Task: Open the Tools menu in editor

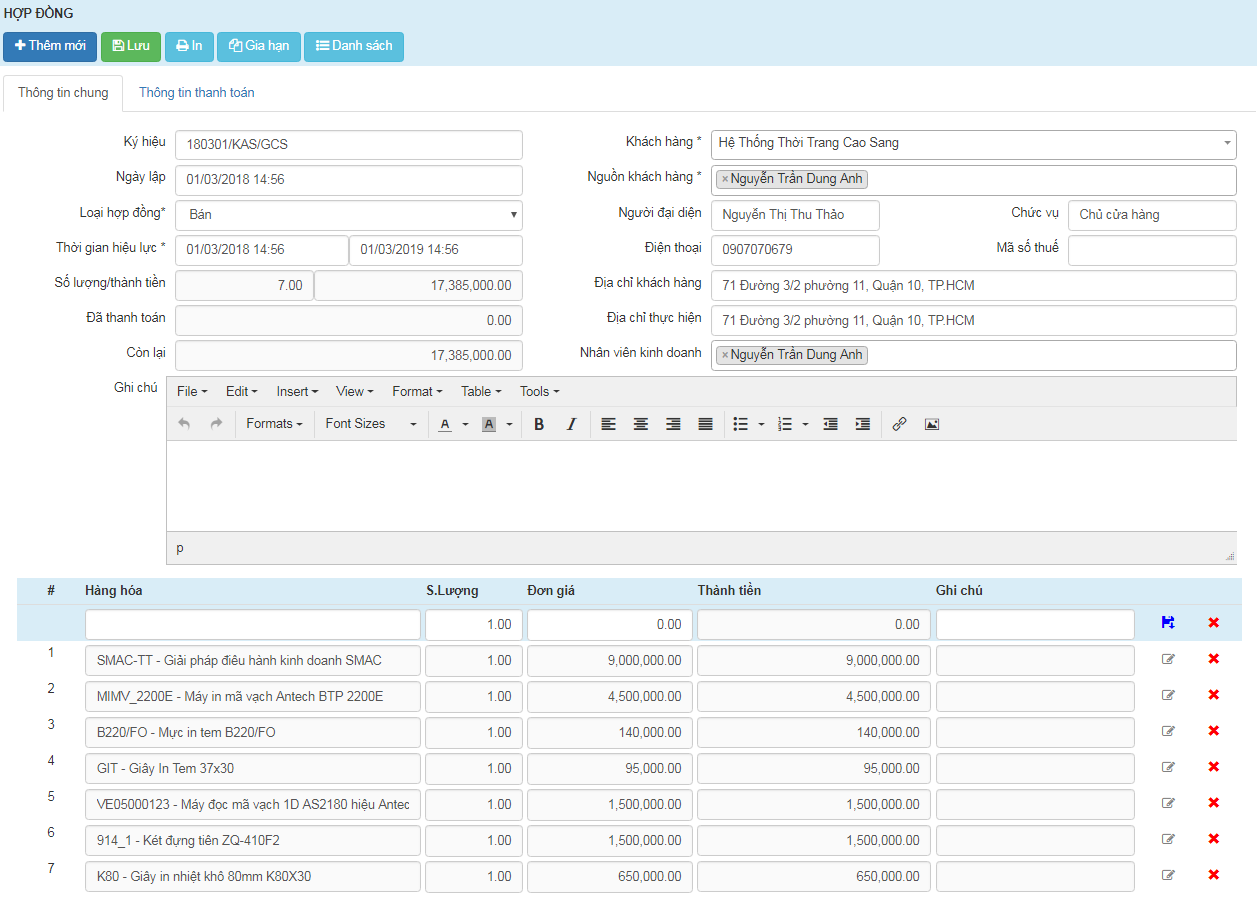Action: [539, 392]
